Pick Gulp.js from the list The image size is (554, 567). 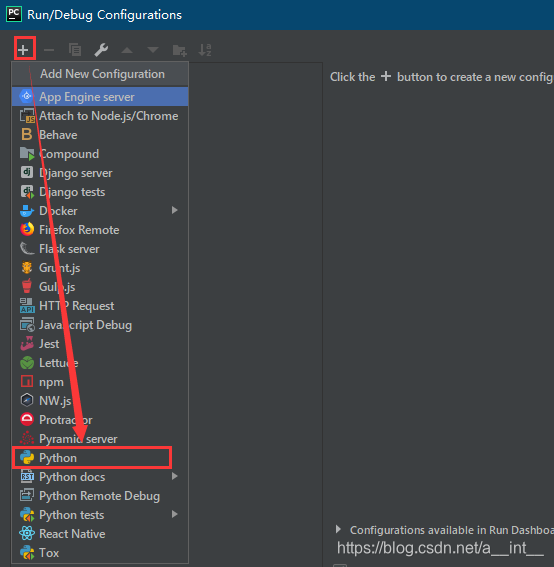click(100, 287)
